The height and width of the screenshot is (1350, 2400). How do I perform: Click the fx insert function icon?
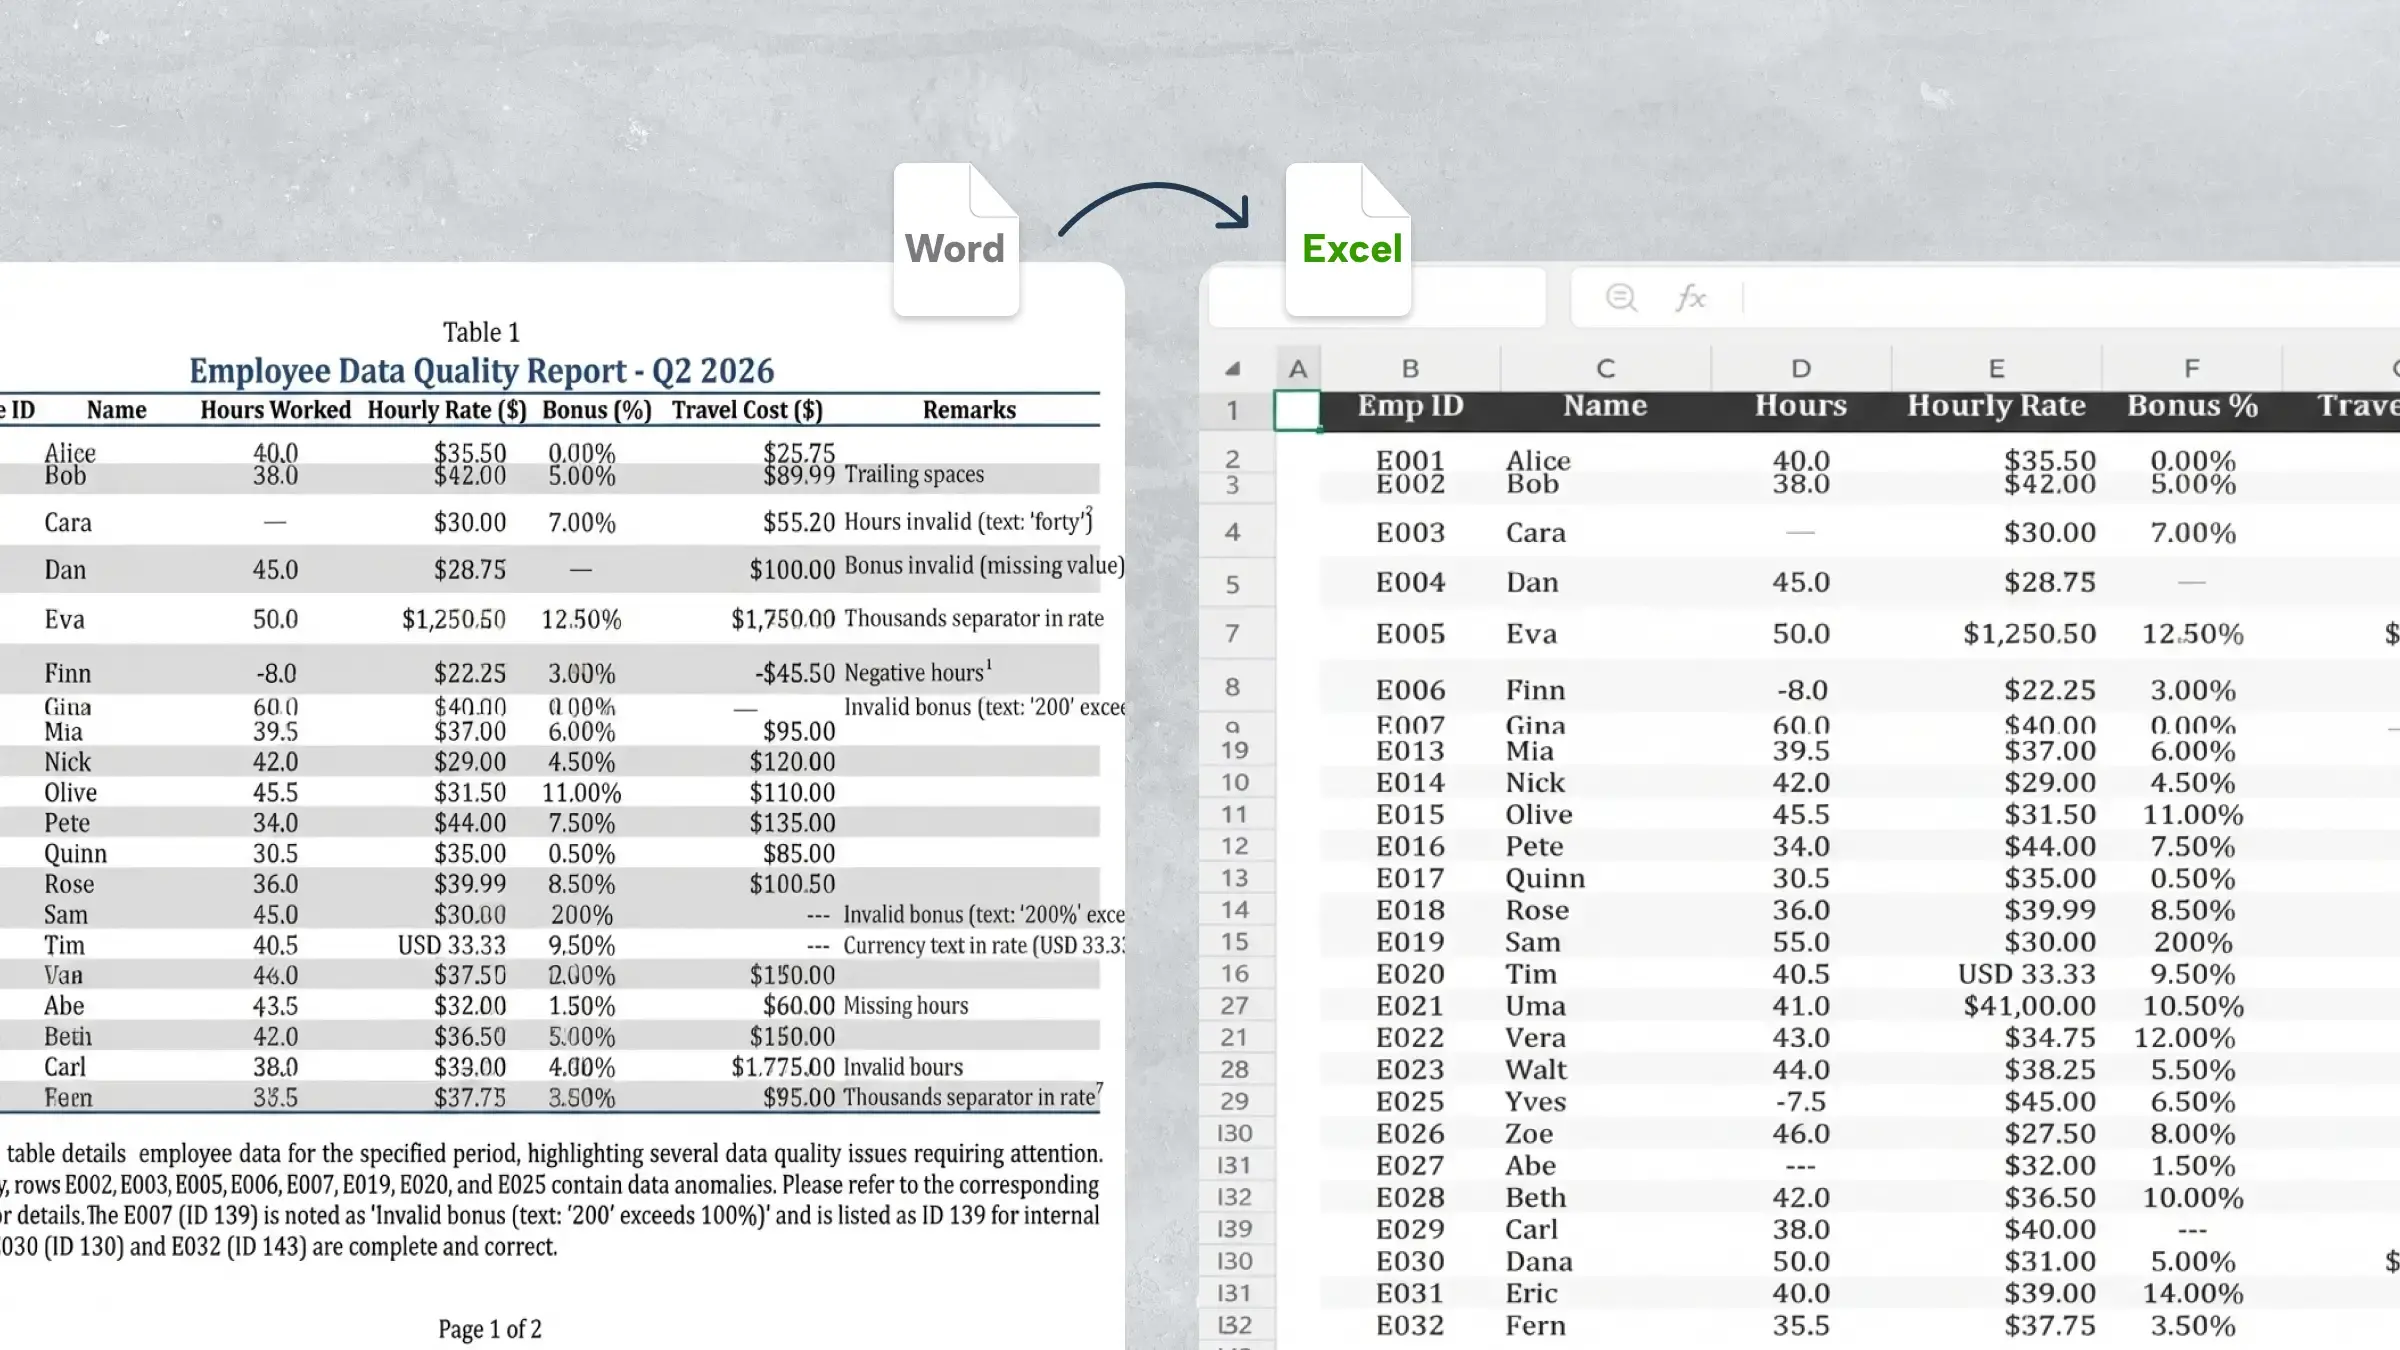coord(1690,297)
